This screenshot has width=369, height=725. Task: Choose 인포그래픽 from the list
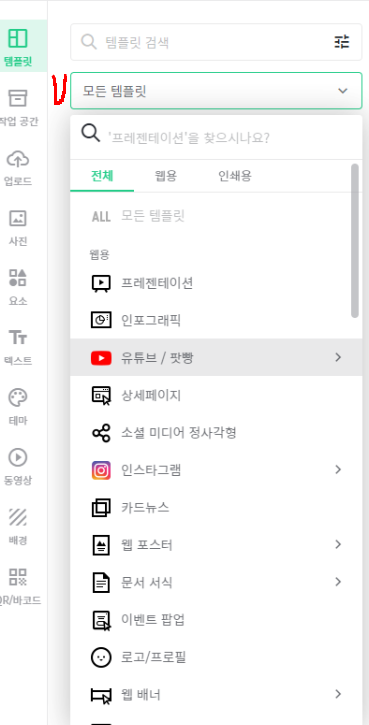pyautogui.click(x=216, y=320)
